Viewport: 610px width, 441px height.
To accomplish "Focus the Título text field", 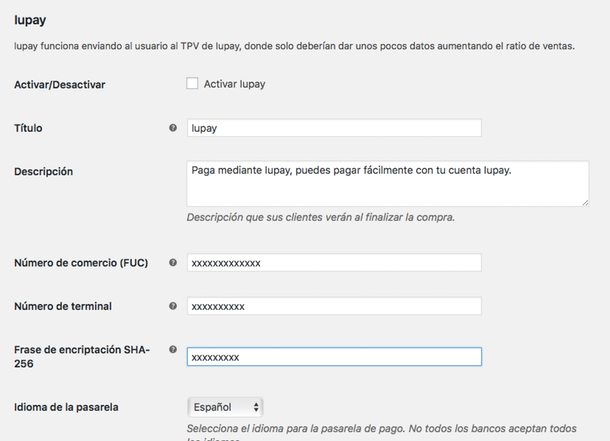I will tap(334, 128).
